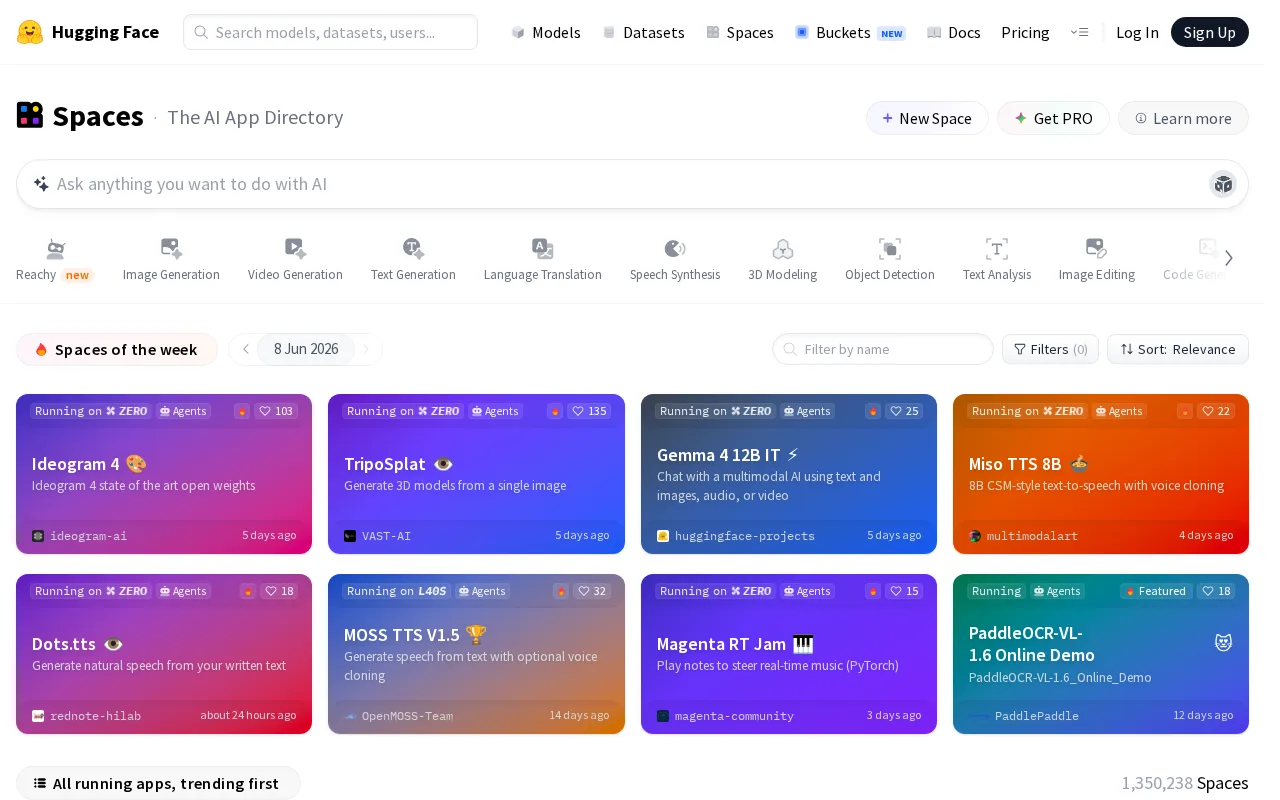Viewport: 1280px width, 800px height.
Task: Go to the Pricing page
Action: click(1025, 32)
